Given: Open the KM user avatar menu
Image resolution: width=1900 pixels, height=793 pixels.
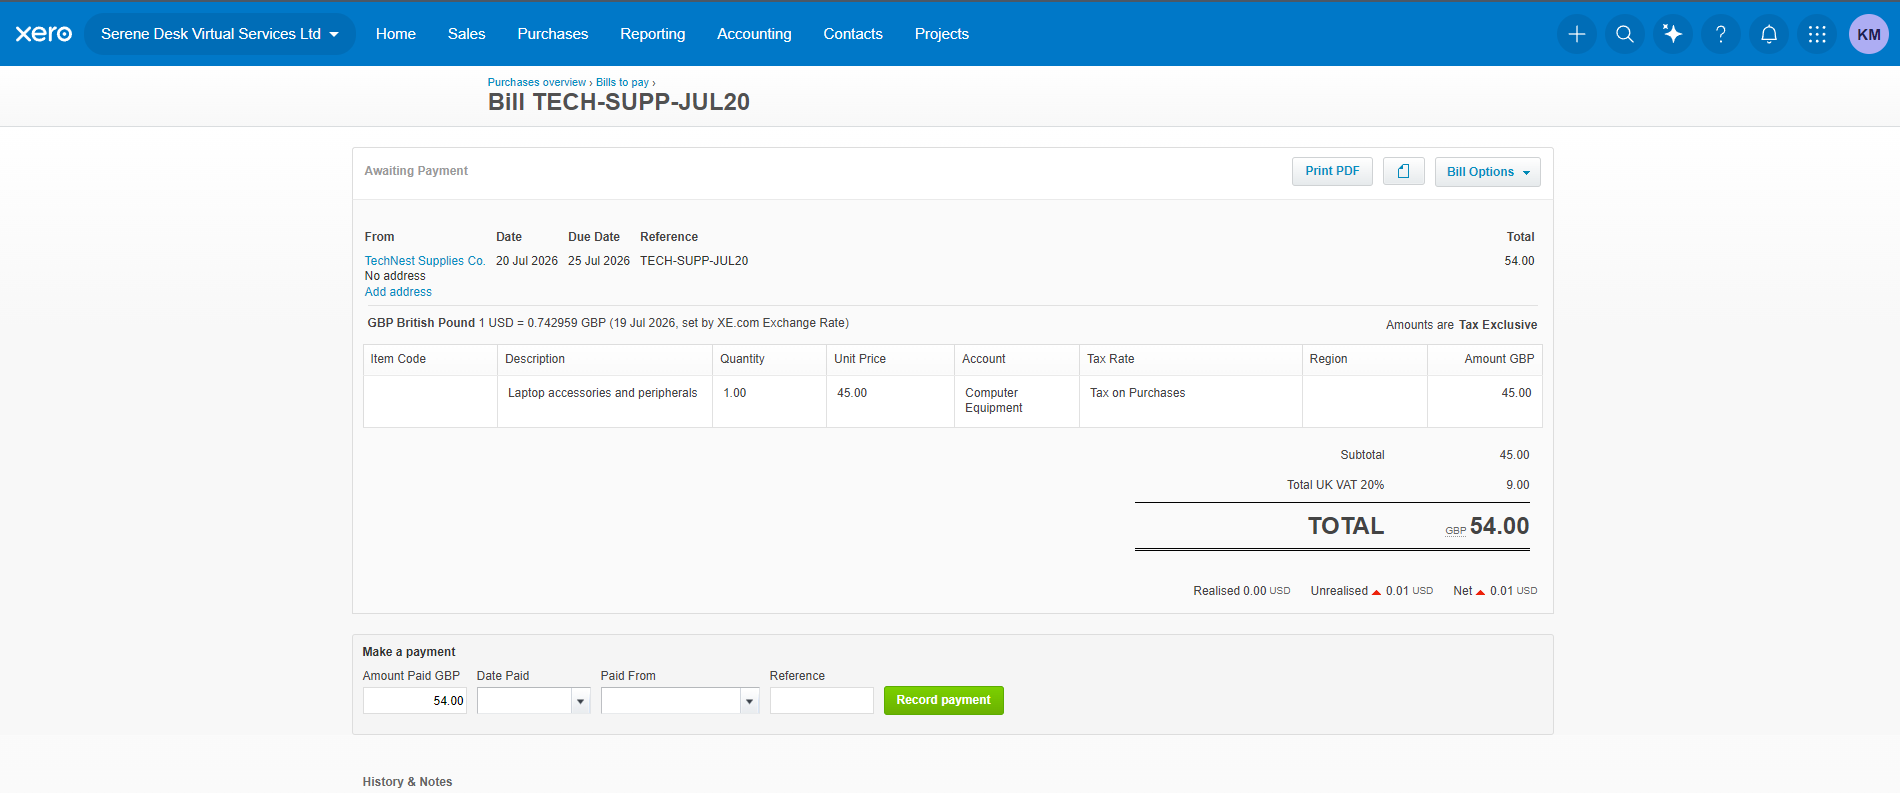Looking at the screenshot, I should click(1868, 34).
